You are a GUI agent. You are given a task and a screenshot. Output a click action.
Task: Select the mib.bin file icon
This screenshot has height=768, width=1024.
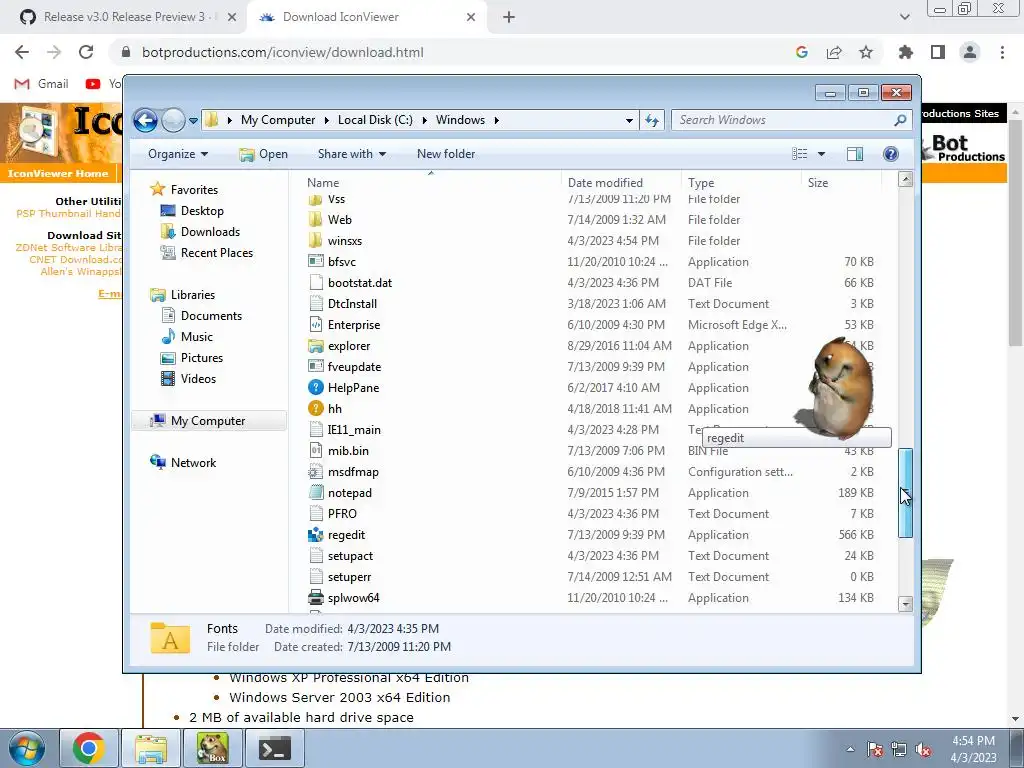(x=315, y=451)
